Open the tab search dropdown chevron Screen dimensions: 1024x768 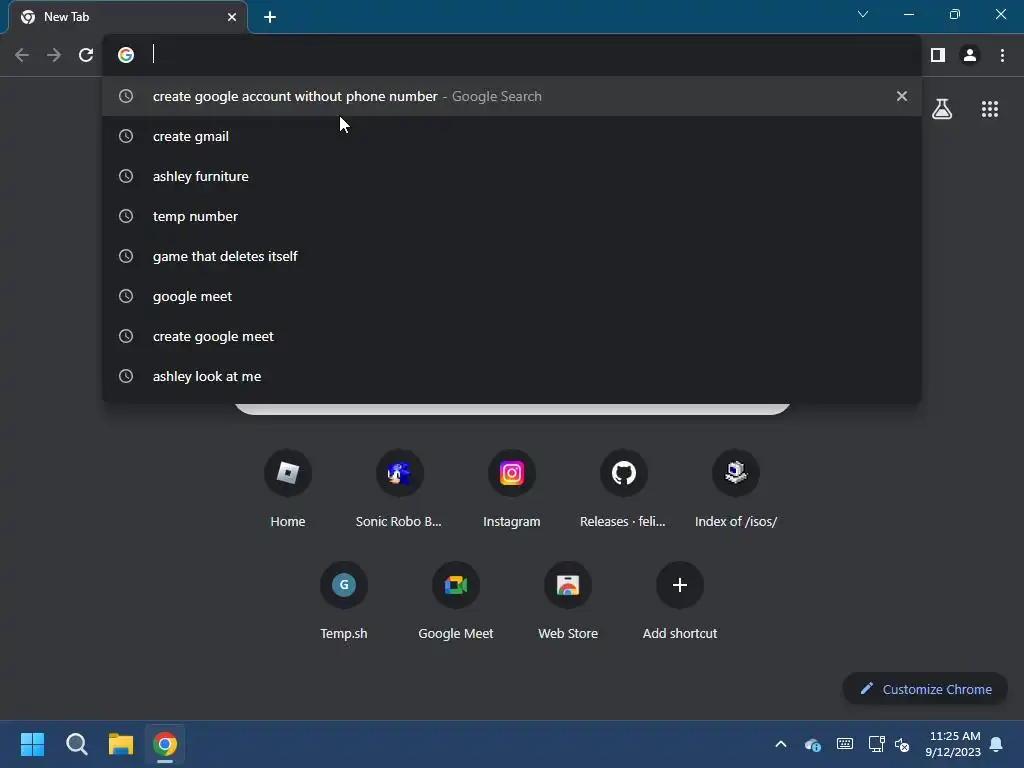tap(863, 14)
